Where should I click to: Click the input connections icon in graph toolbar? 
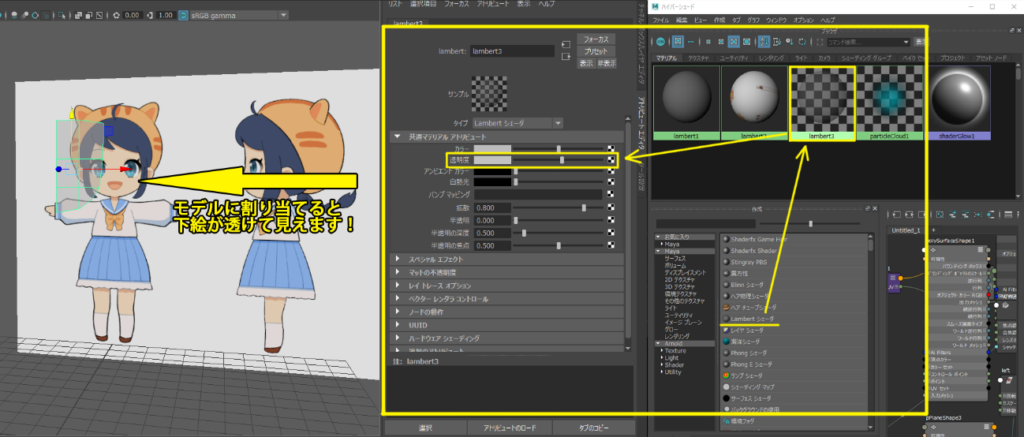click(x=896, y=214)
